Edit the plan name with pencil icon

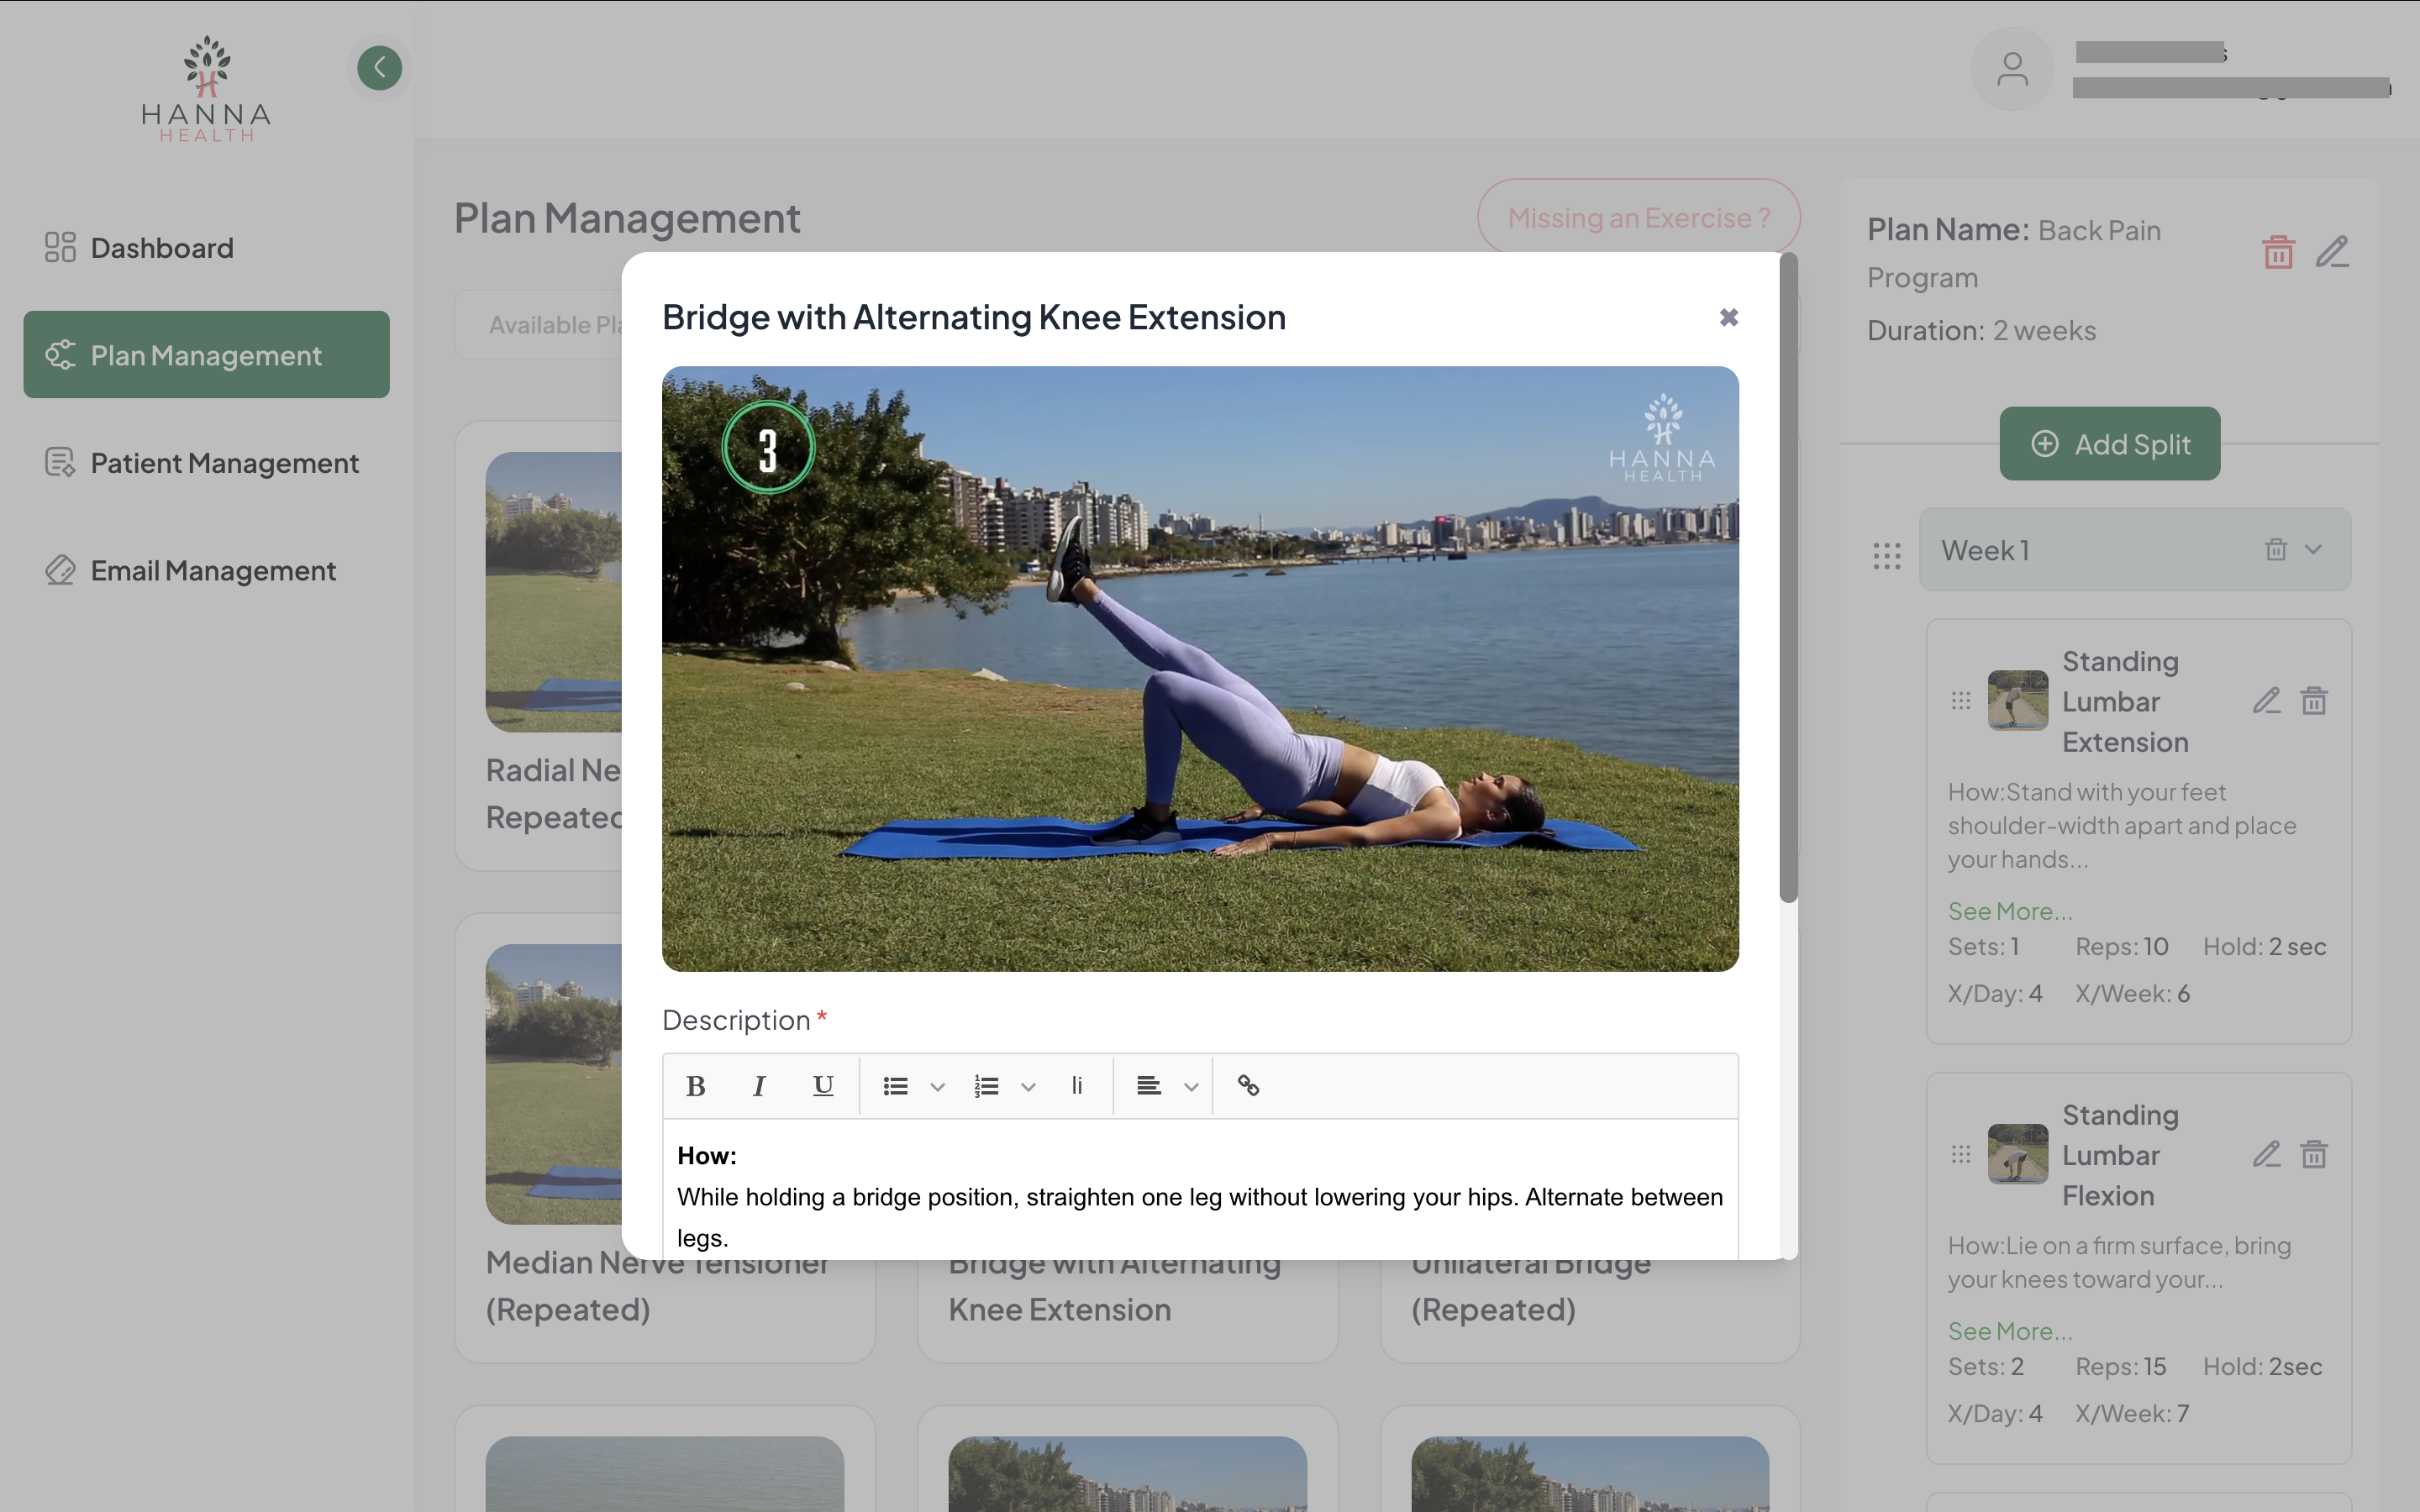[x=2332, y=252]
